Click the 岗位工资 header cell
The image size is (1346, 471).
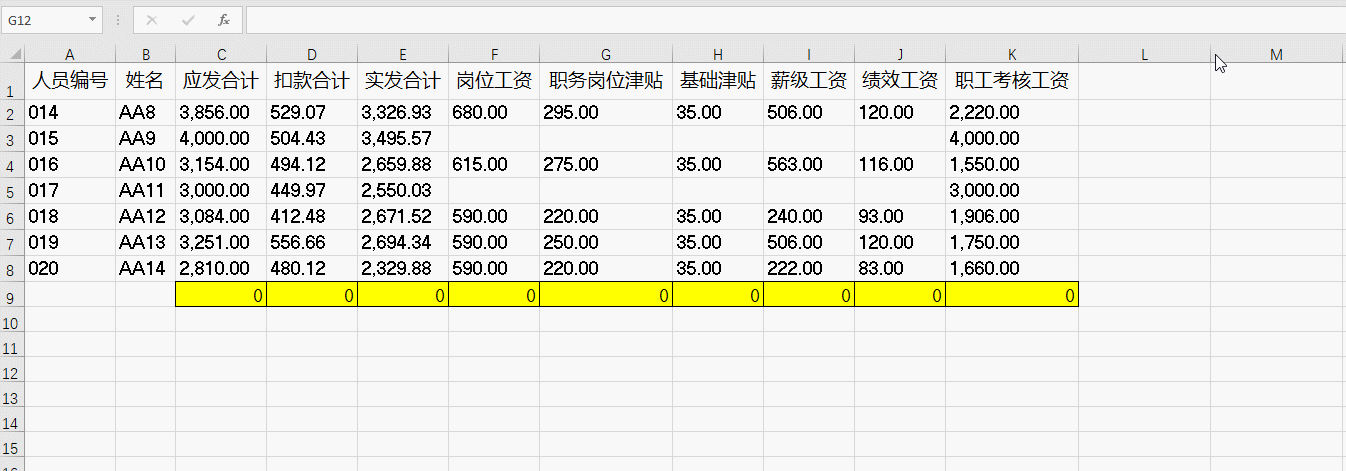coord(494,82)
